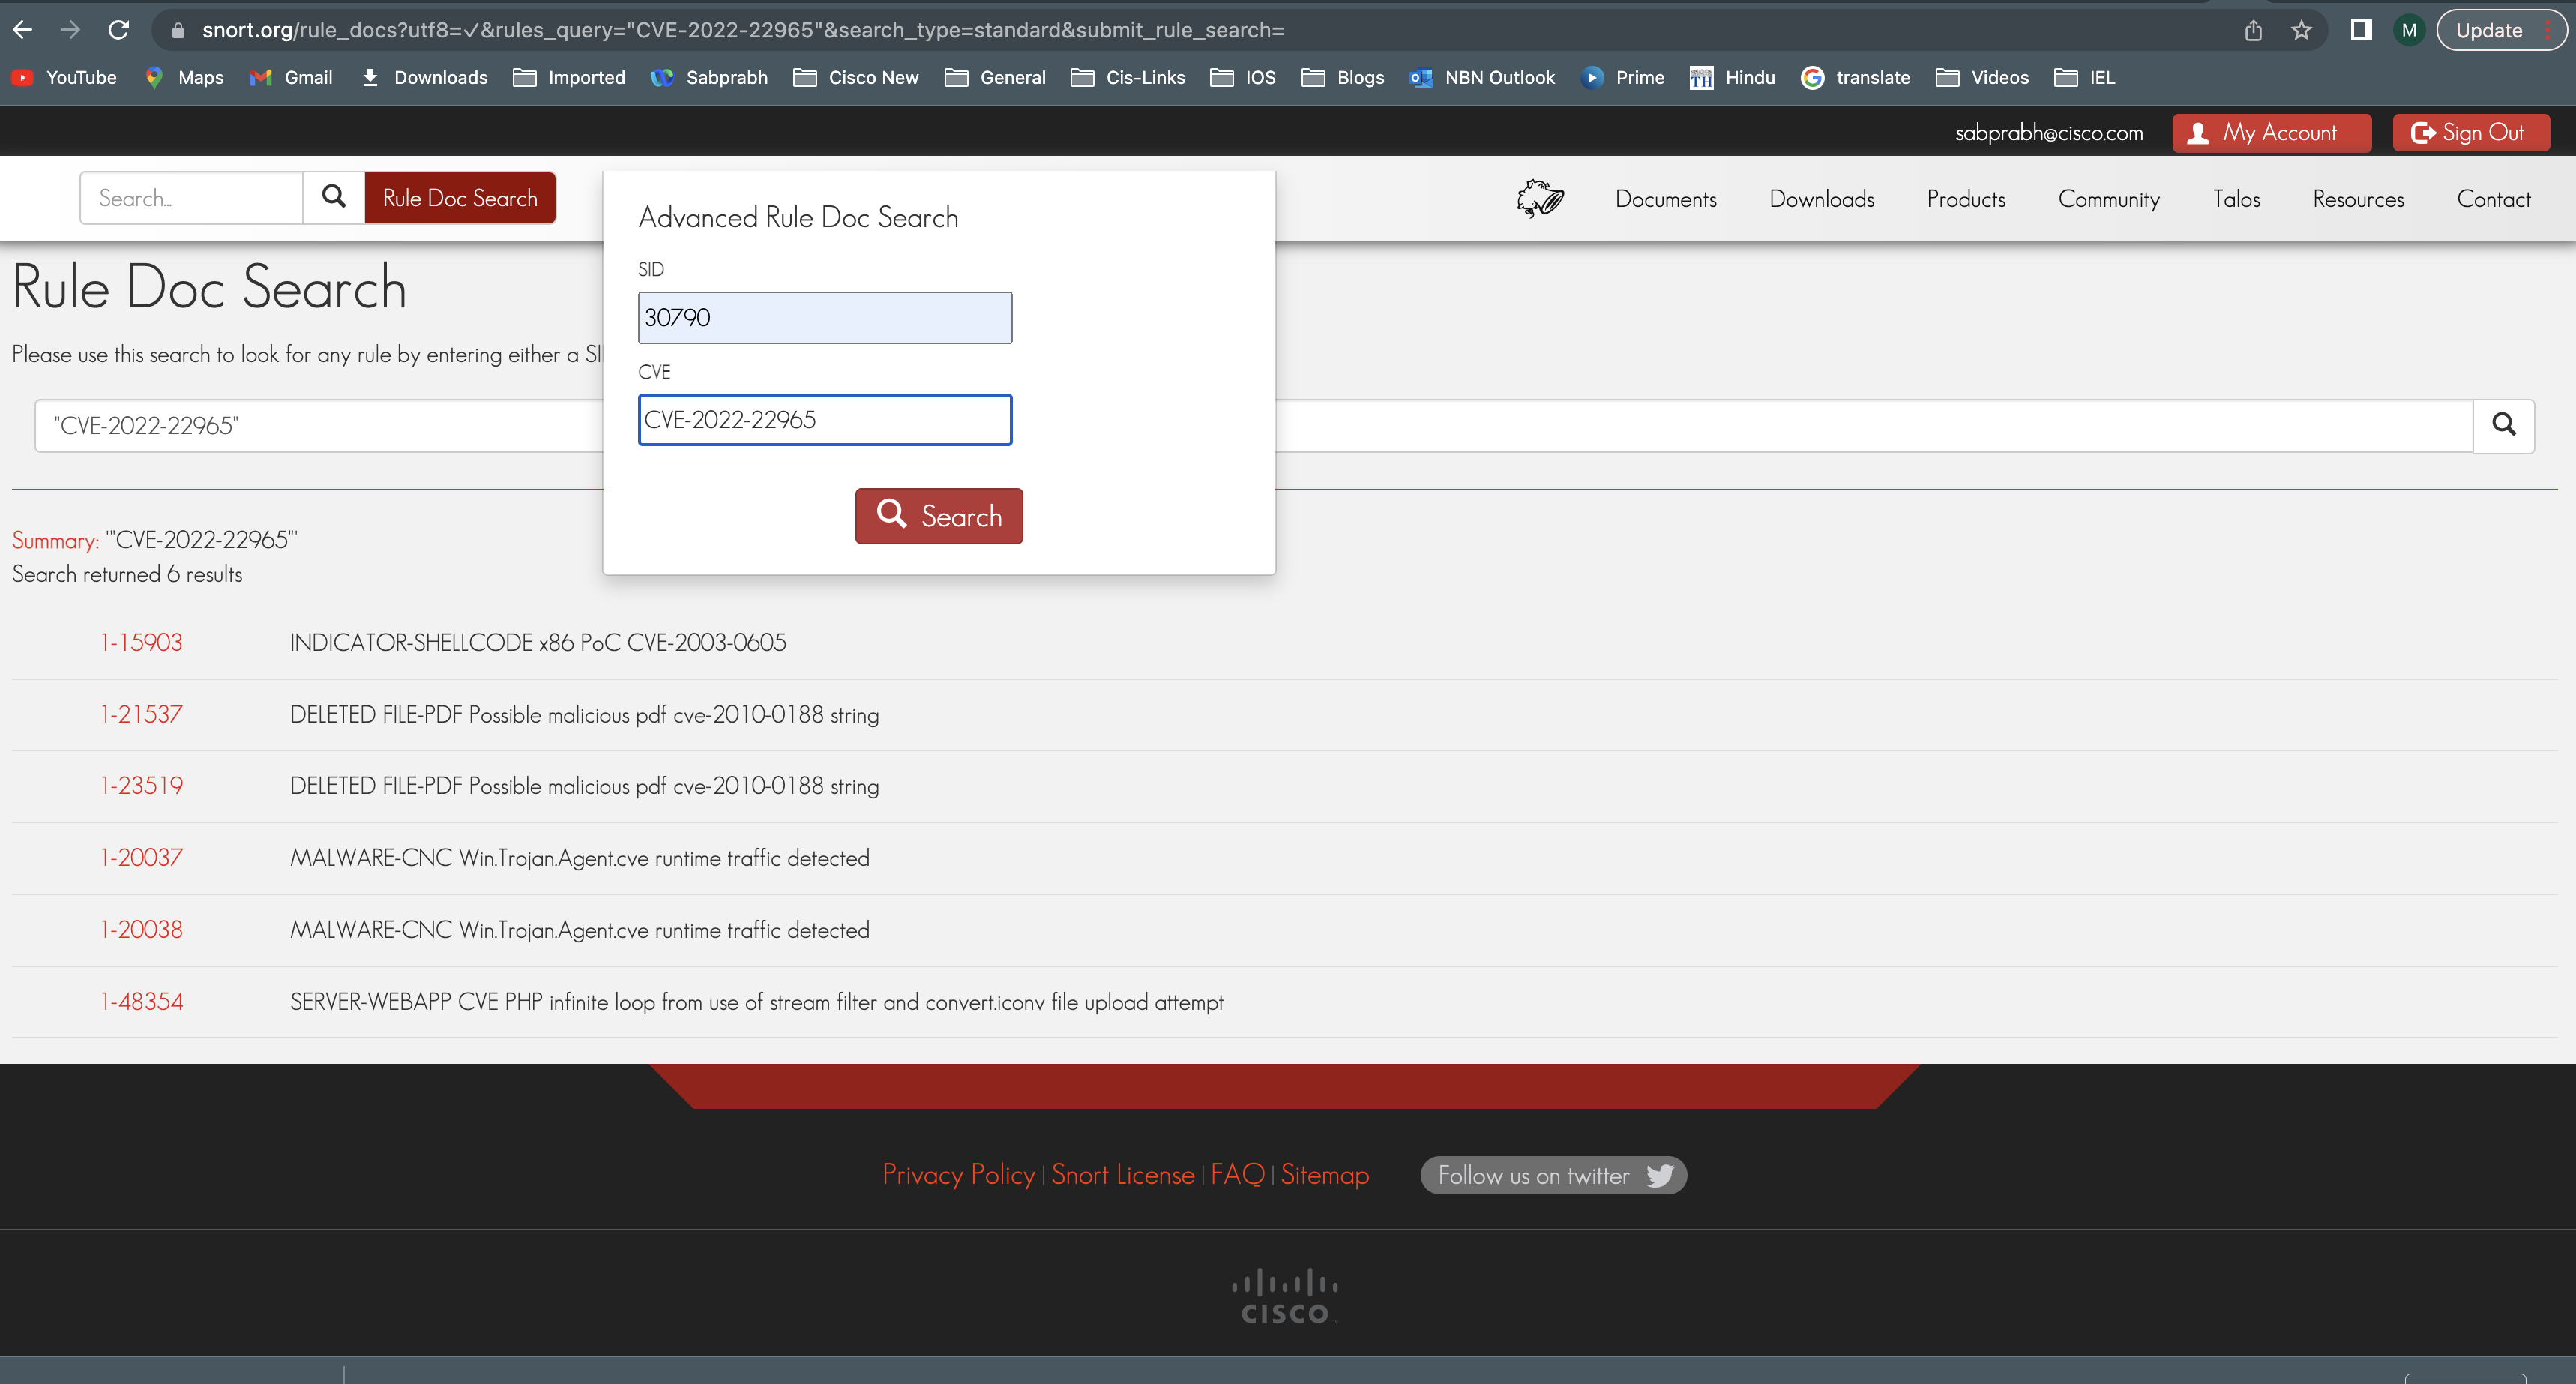
Task: Click the Sign Out button
Action: point(2470,133)
